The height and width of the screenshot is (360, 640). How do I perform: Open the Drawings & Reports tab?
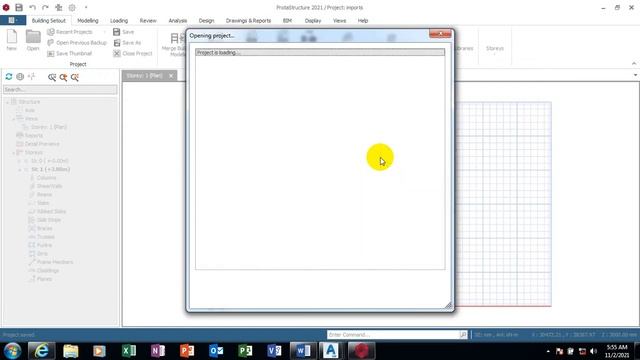tap(248, 20)
